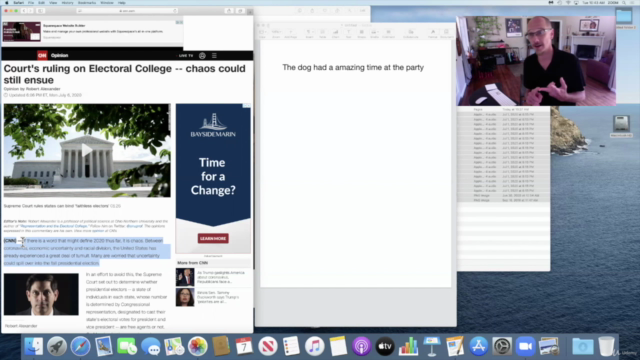Open Numbers bar-chart icon in Dock
The height and width of the screenshot is (360, 640).
tap(408, 347)
